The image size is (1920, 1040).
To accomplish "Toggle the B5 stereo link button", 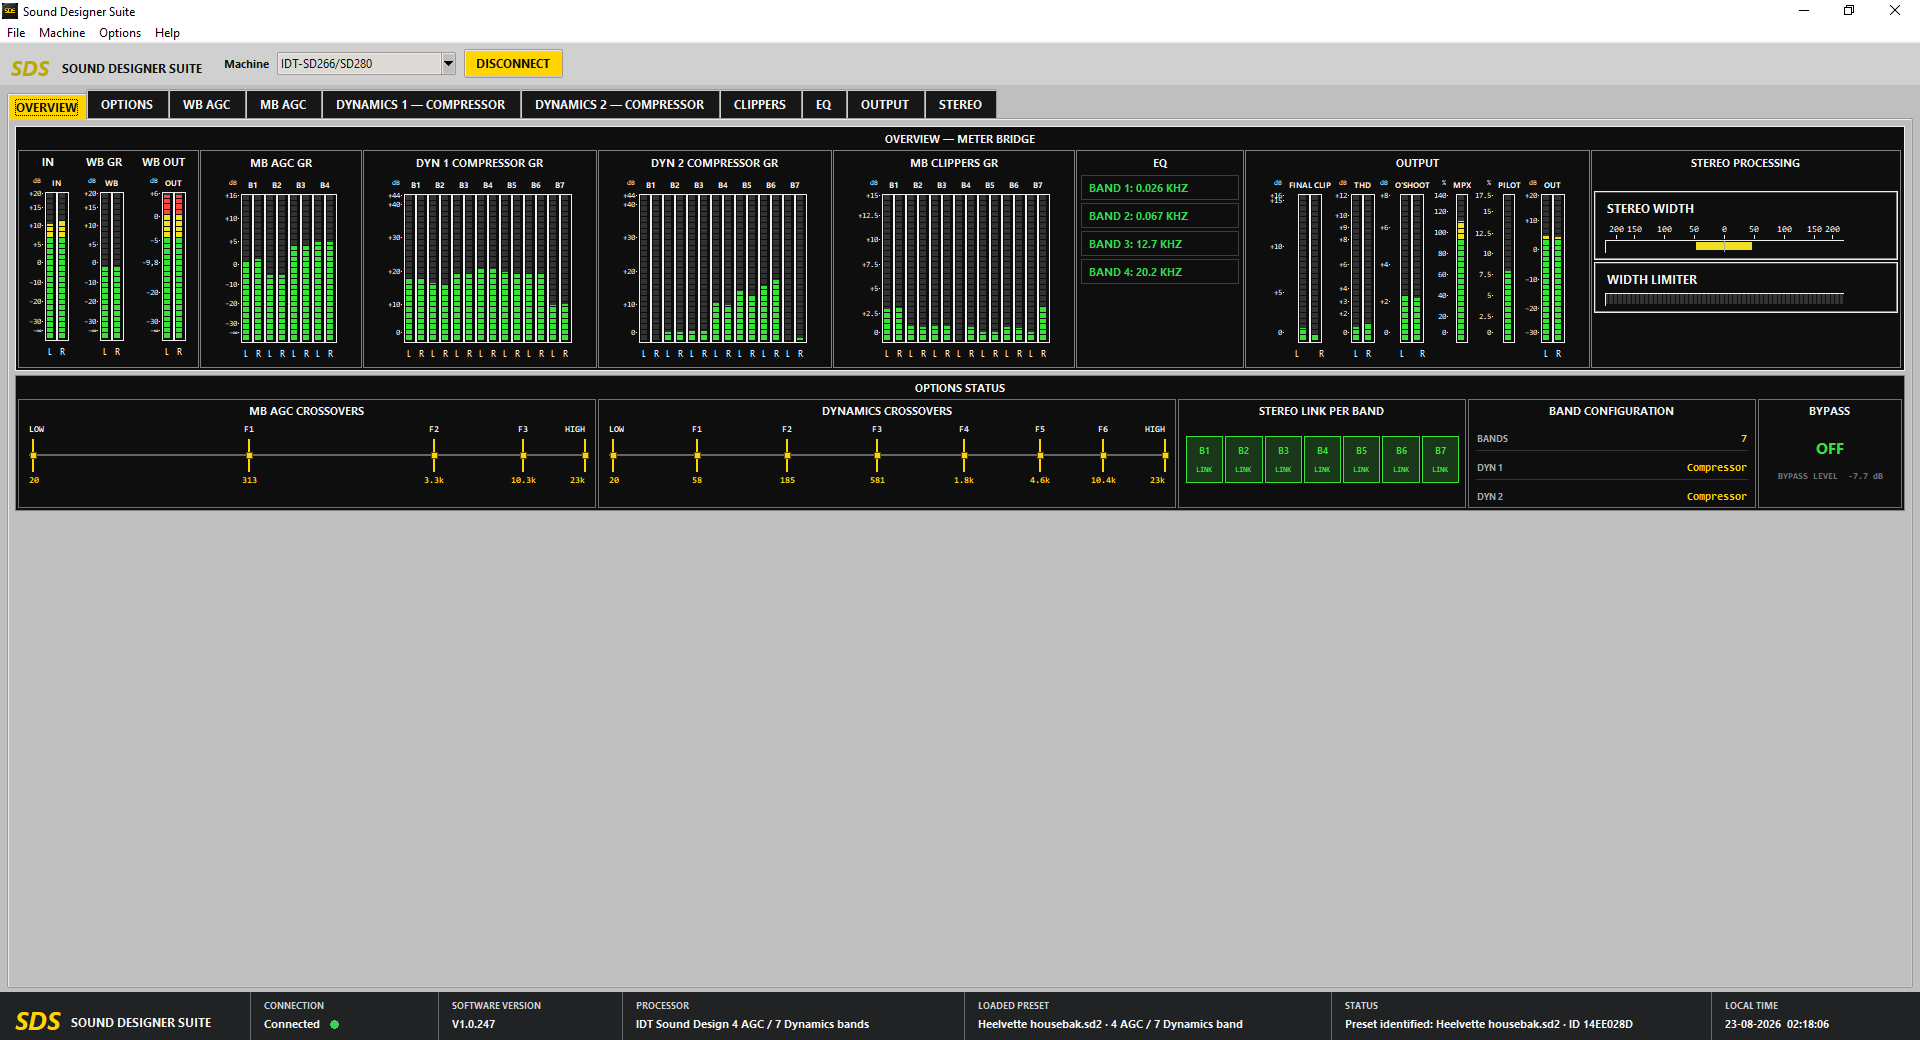I will tap(1361, 459).
